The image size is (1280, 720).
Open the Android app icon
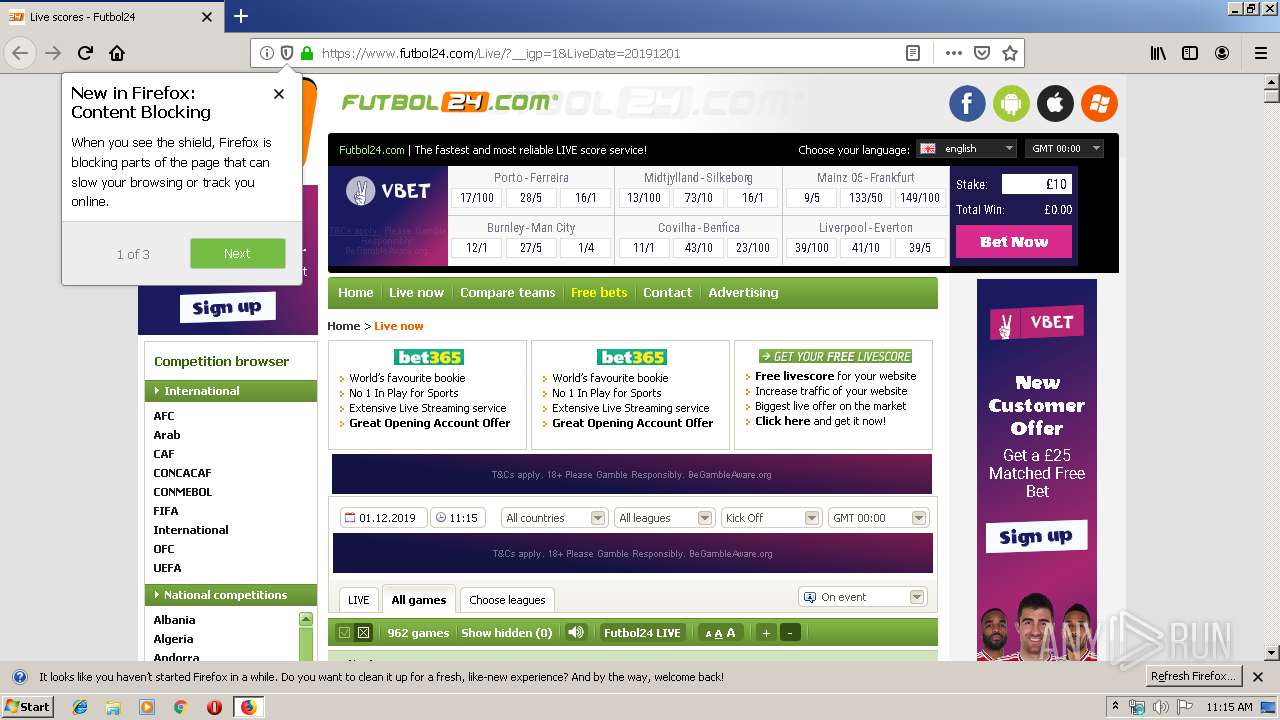[1011, 103]
